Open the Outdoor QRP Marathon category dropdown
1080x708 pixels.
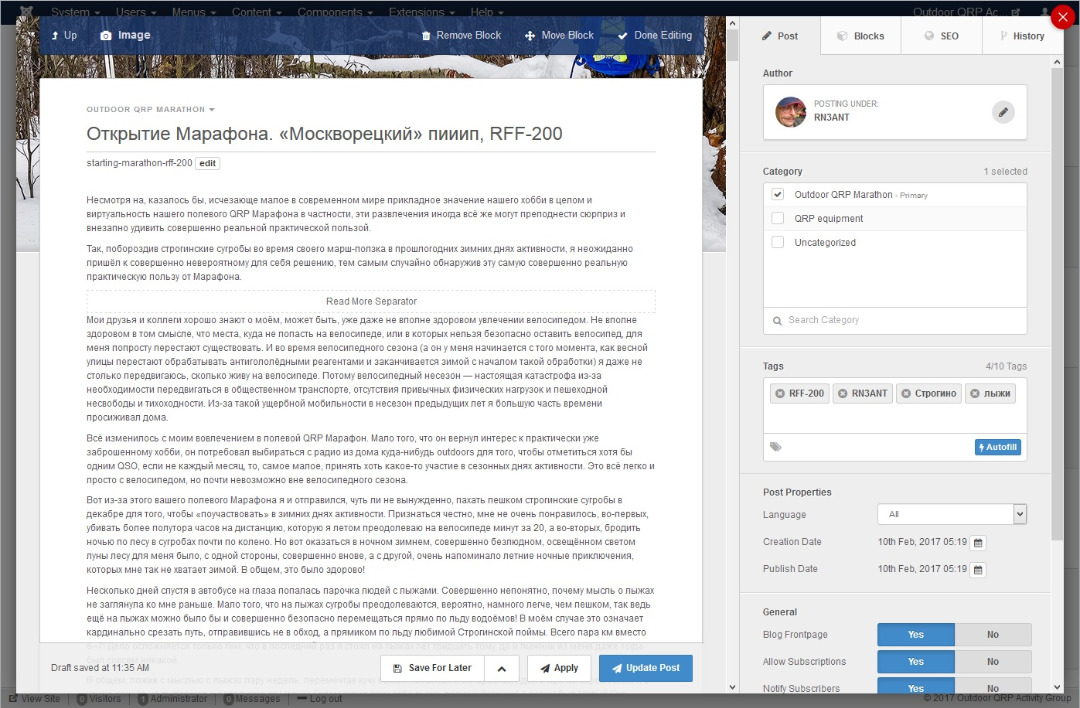tap(150, 109)
